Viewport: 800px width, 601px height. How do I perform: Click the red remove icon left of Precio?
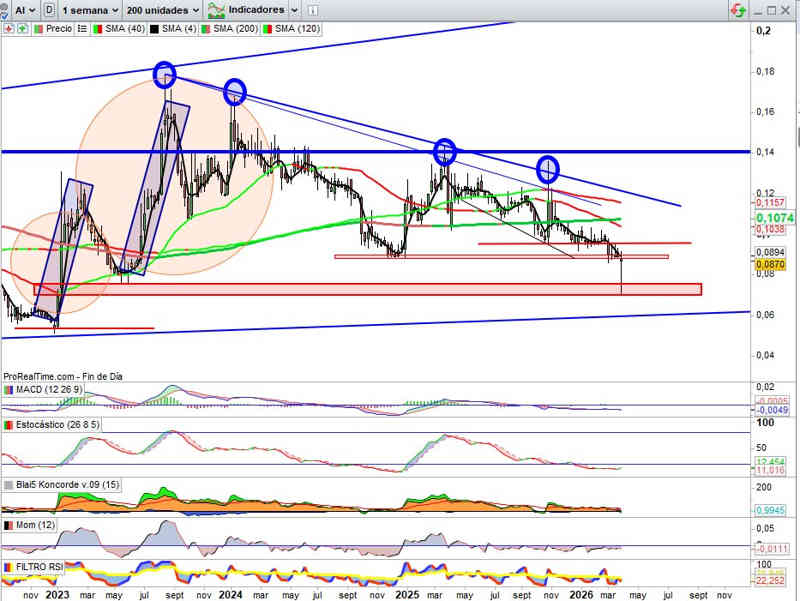coord(8,30)
